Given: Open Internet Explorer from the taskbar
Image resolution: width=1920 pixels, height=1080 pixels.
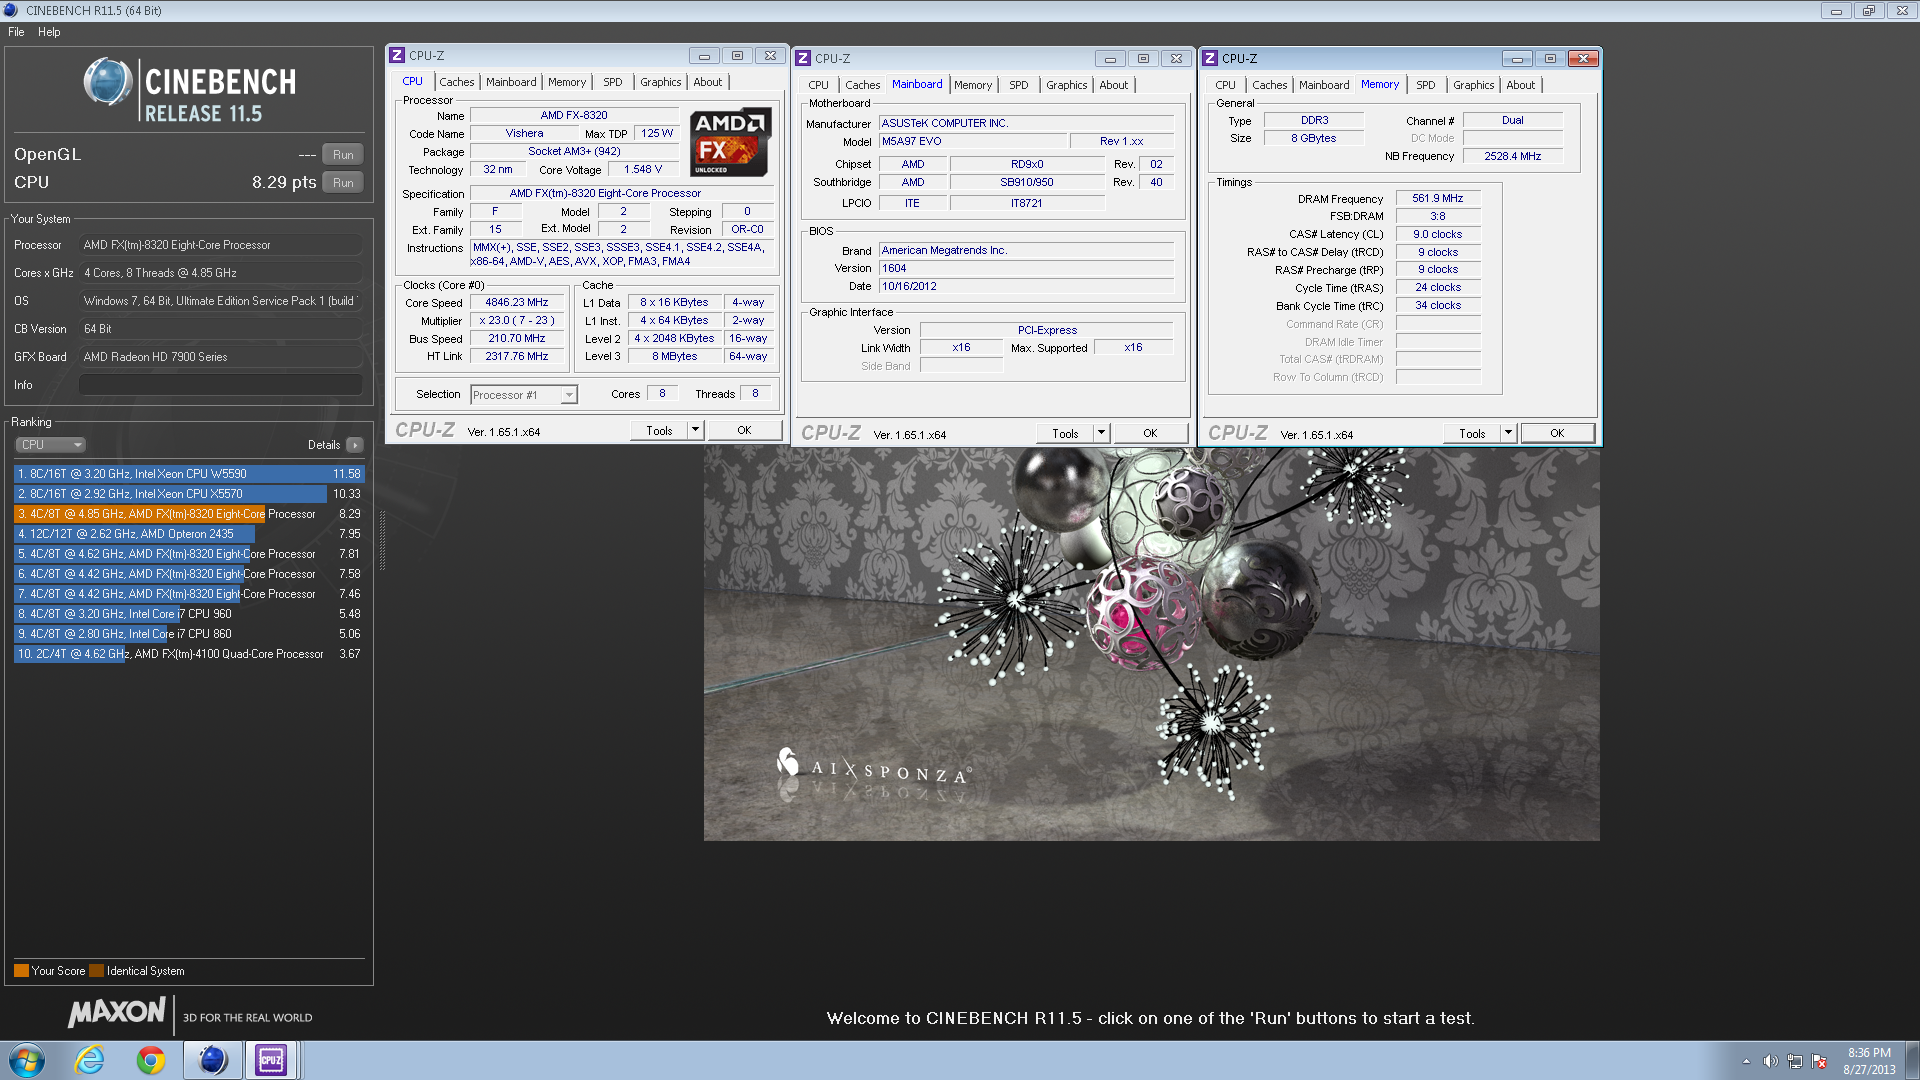Looking at the screenshot, I should [90, 1060].
